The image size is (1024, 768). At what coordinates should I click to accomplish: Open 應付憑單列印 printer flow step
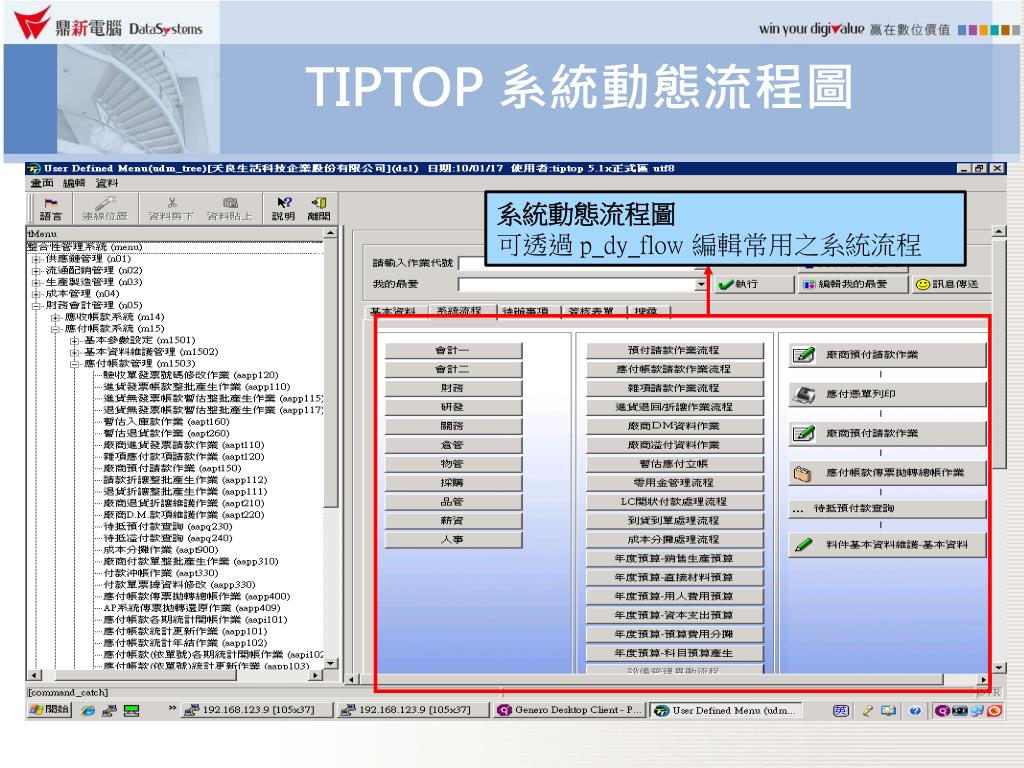887,394
